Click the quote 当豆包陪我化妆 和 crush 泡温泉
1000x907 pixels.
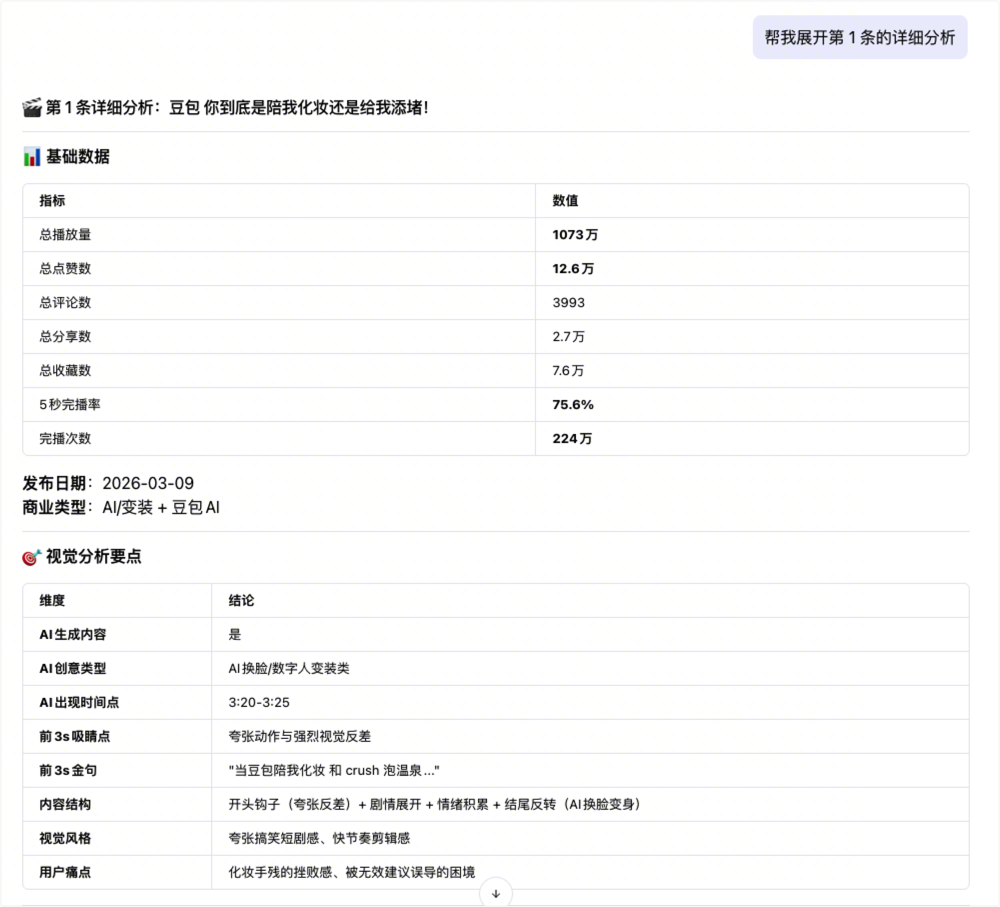click(x=334, y=771)
